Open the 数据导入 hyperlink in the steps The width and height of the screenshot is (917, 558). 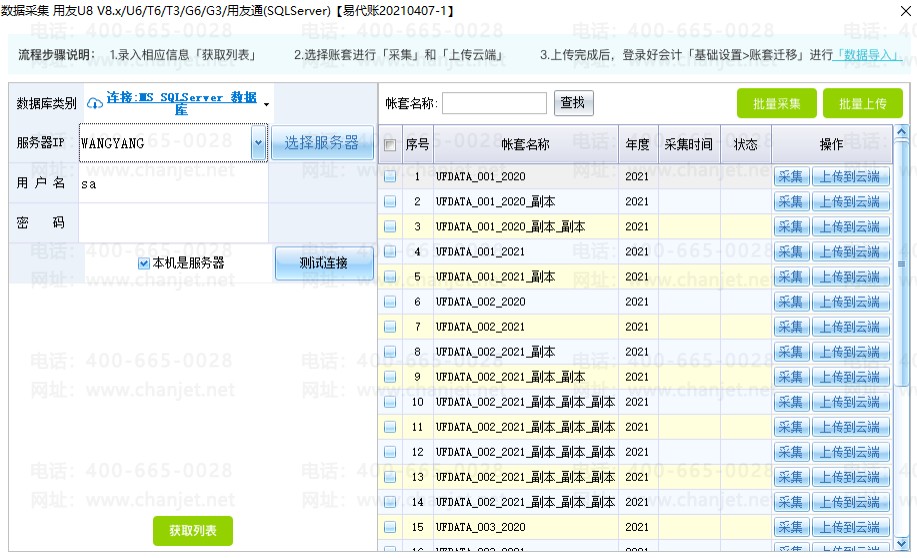[867, 55]
